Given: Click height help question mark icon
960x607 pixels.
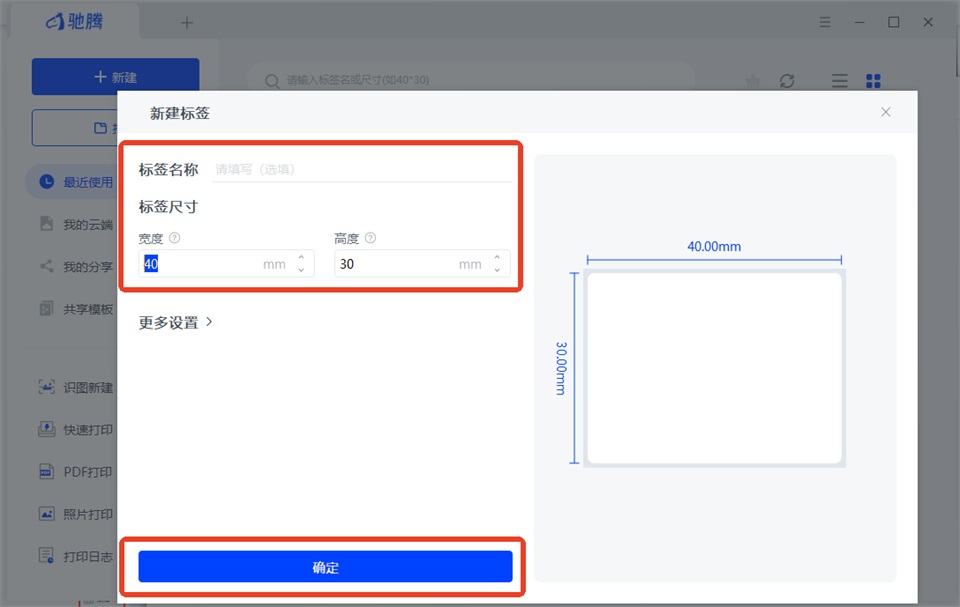Looking at the screenshot, I should (370, 238).
